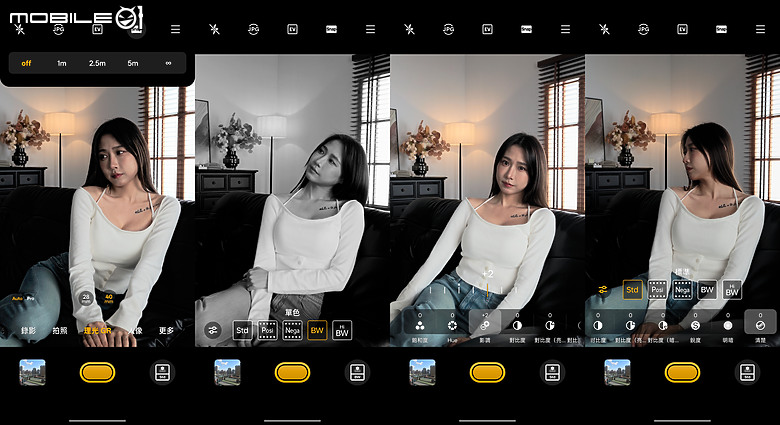Tap yellow shutter button in snap-distance screen
The image size is (780, 425).
point(98,372)
